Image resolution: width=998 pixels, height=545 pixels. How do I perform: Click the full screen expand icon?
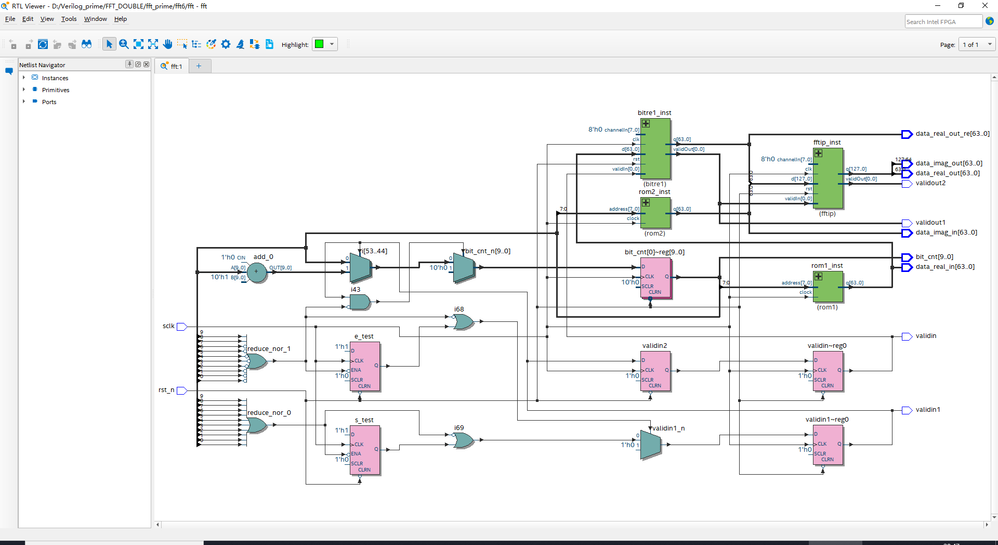[x=153, y=44]
